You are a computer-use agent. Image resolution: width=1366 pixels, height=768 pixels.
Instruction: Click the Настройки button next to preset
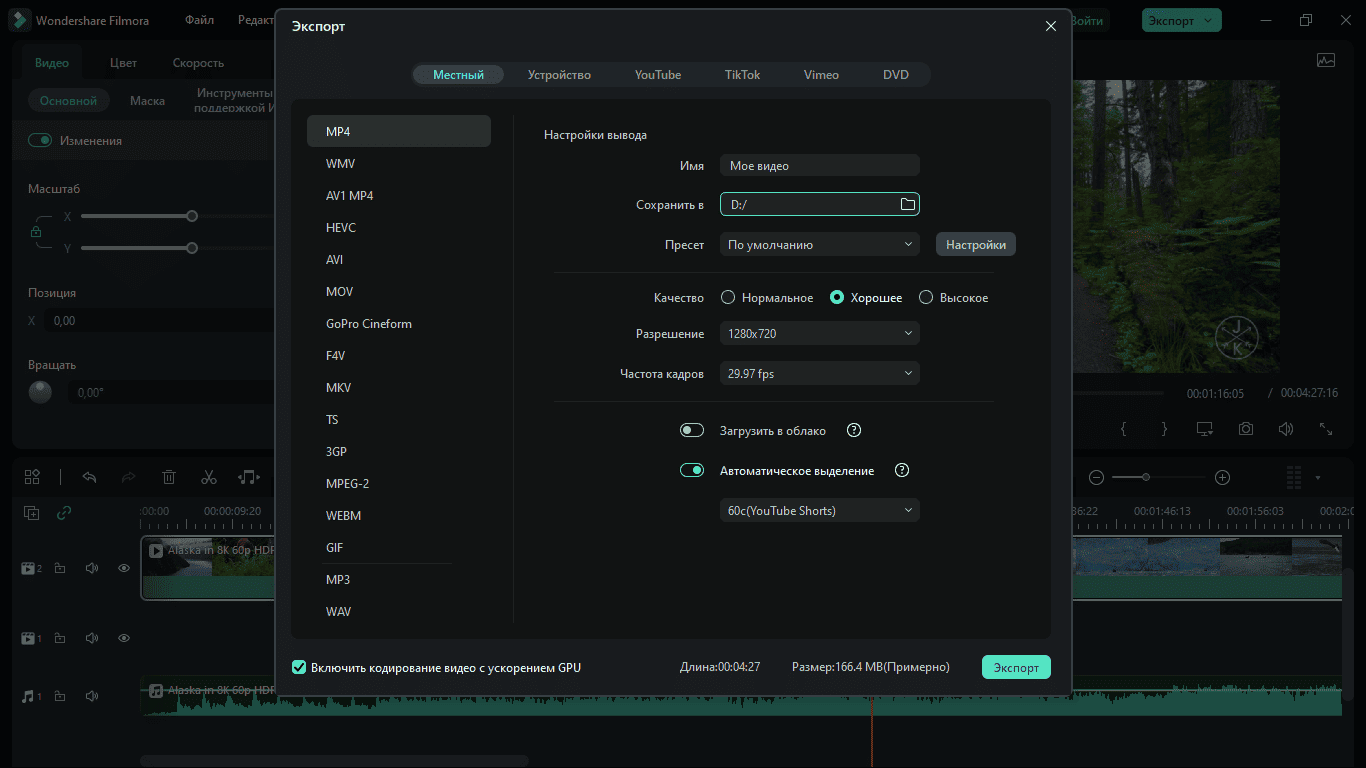click(976, 245)
